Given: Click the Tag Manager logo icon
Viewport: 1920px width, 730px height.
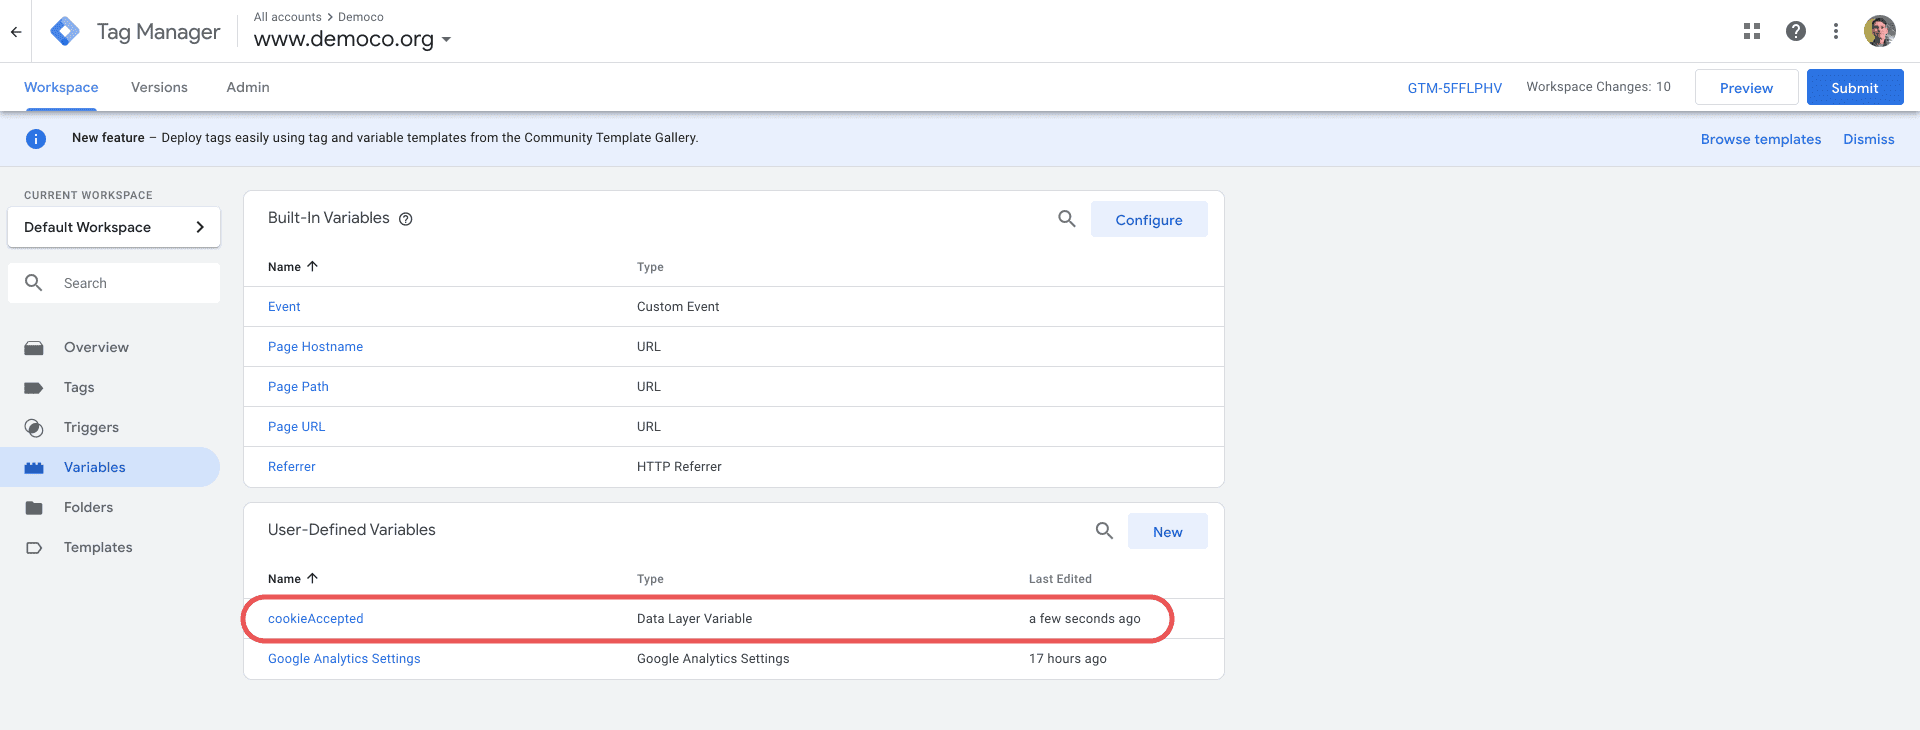Looking at the screenshot, I should 65,31.
